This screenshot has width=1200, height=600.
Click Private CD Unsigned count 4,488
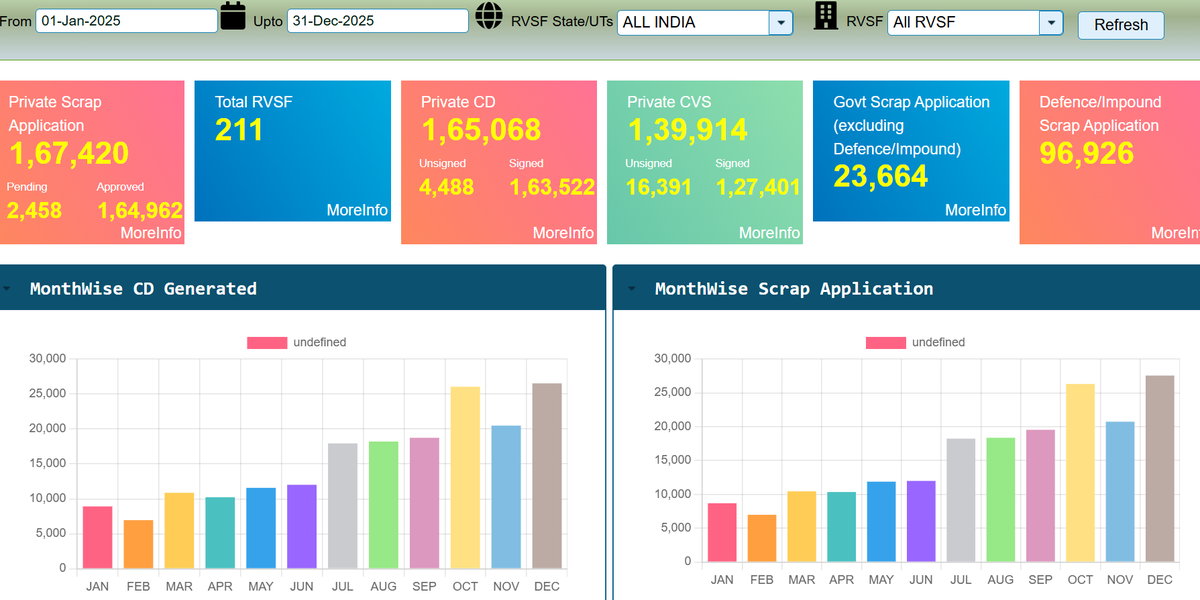(x=446, y=187)
